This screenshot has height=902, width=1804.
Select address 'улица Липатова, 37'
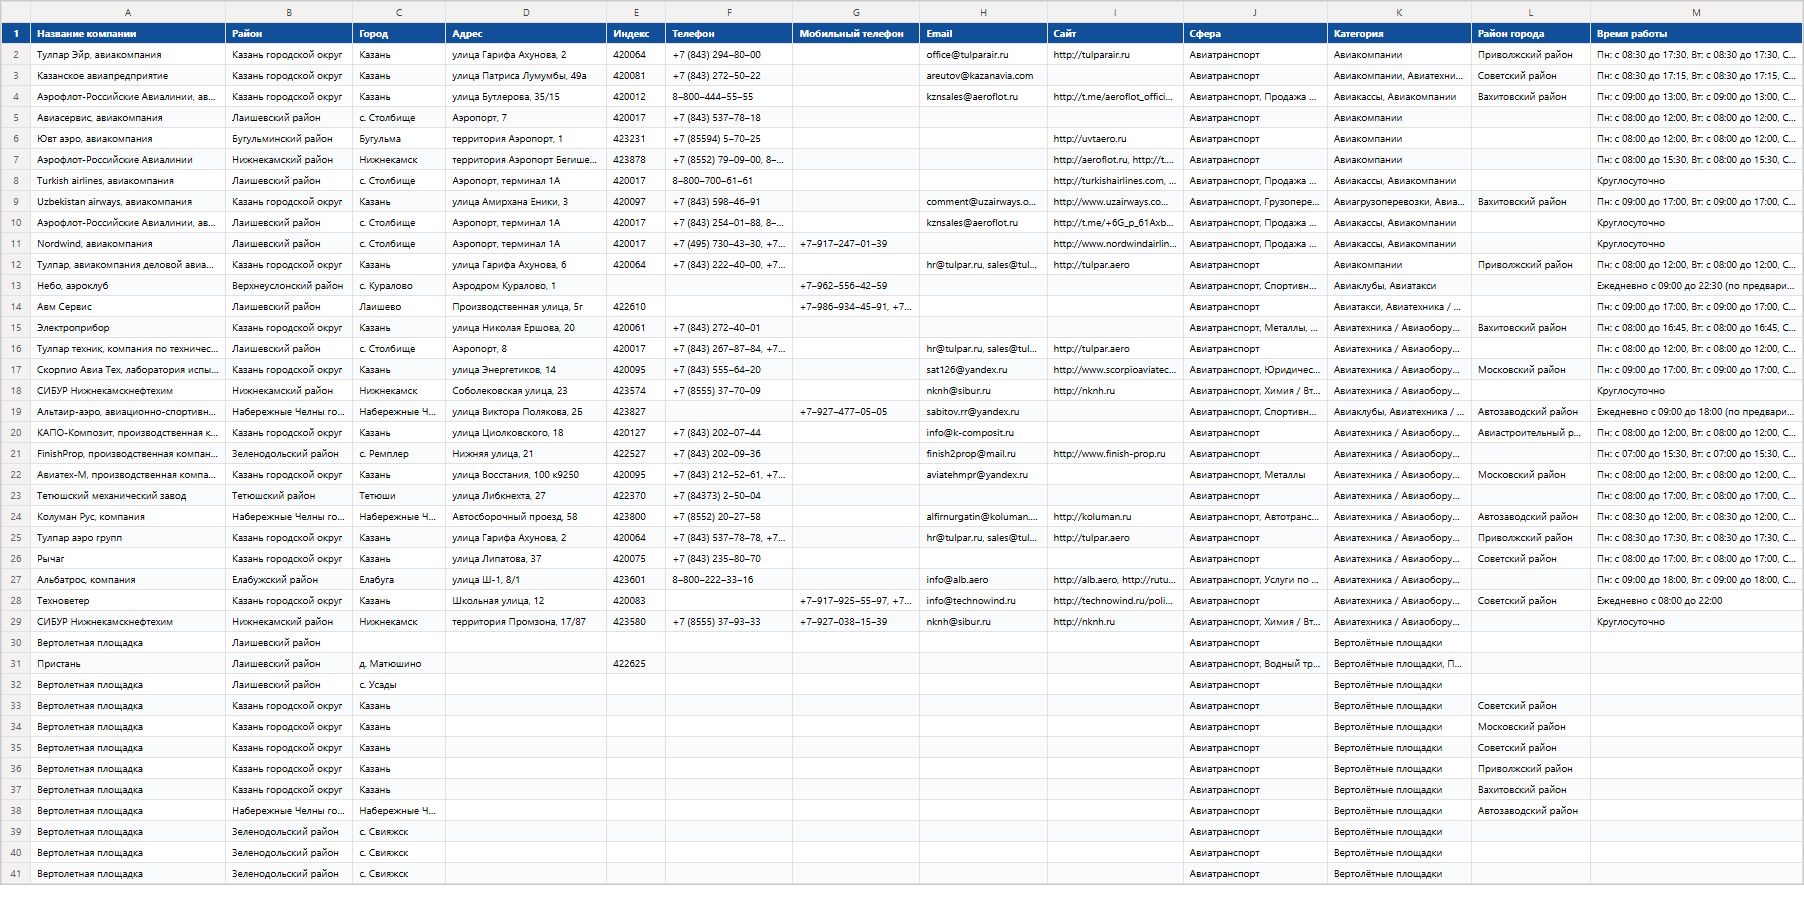[x=526, y=559]
